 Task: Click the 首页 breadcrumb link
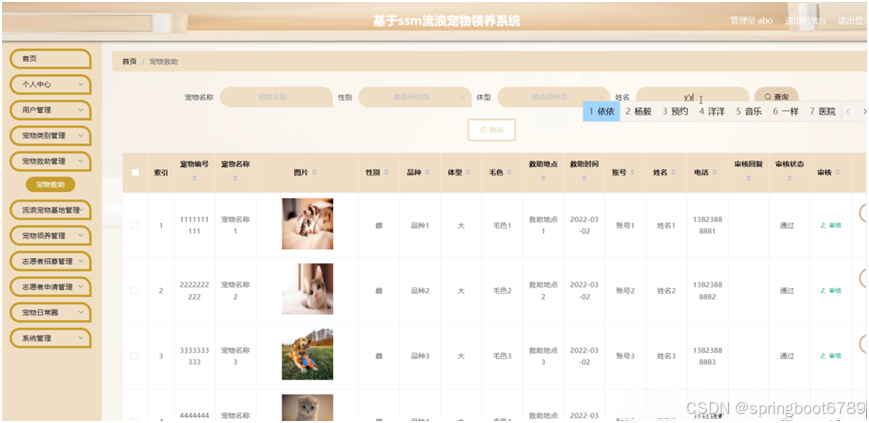tap(129, 62)
